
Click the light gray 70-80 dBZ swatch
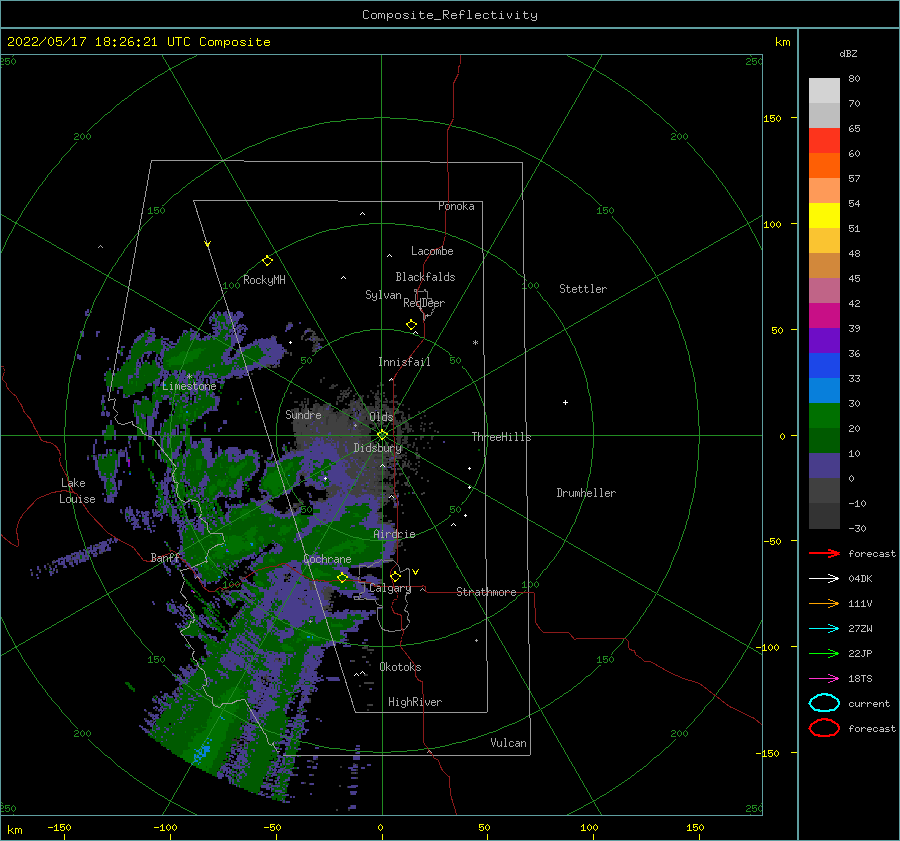coord(824,91)
